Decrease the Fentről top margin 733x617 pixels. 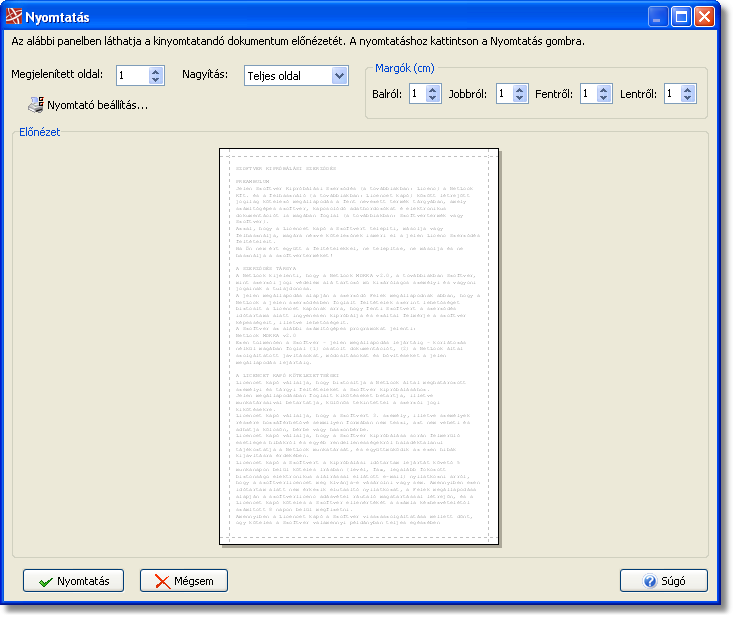coord(604,98)
